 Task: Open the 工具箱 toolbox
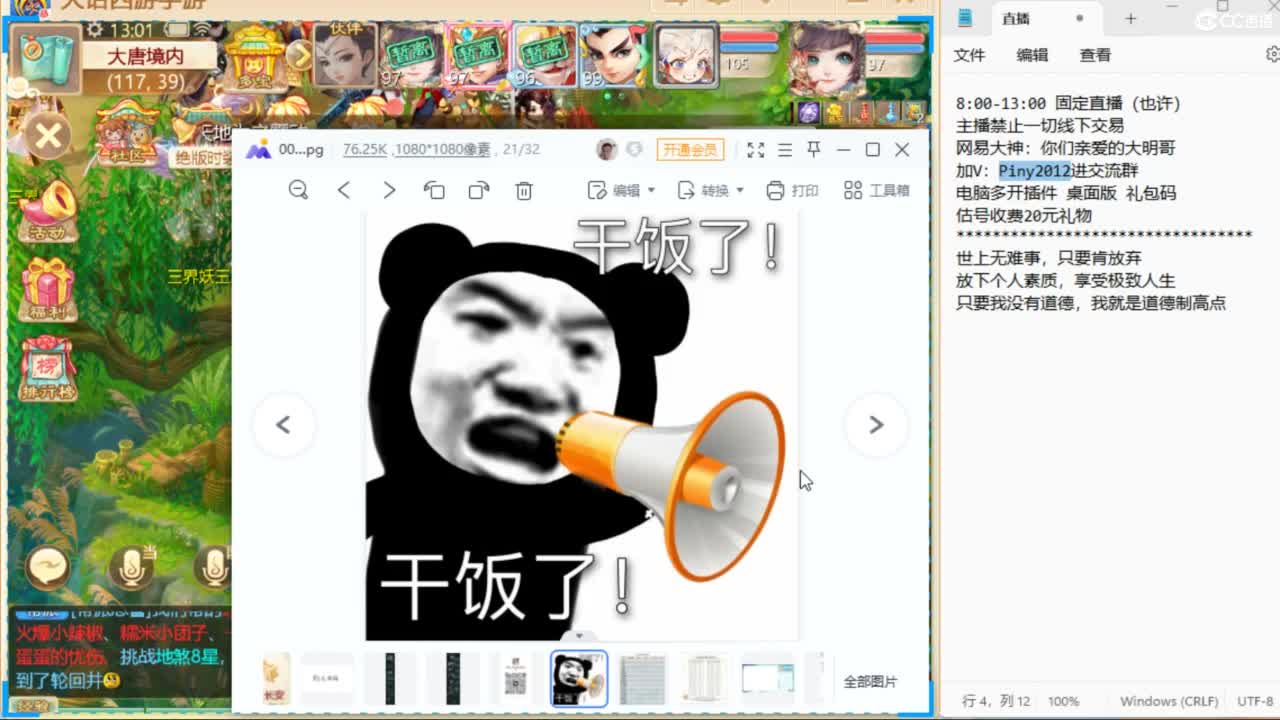click(876, 190)
